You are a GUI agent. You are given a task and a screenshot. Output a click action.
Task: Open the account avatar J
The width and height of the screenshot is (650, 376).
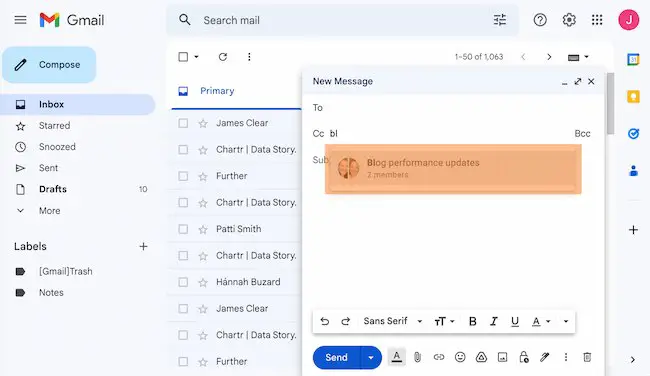coord(628,20)
